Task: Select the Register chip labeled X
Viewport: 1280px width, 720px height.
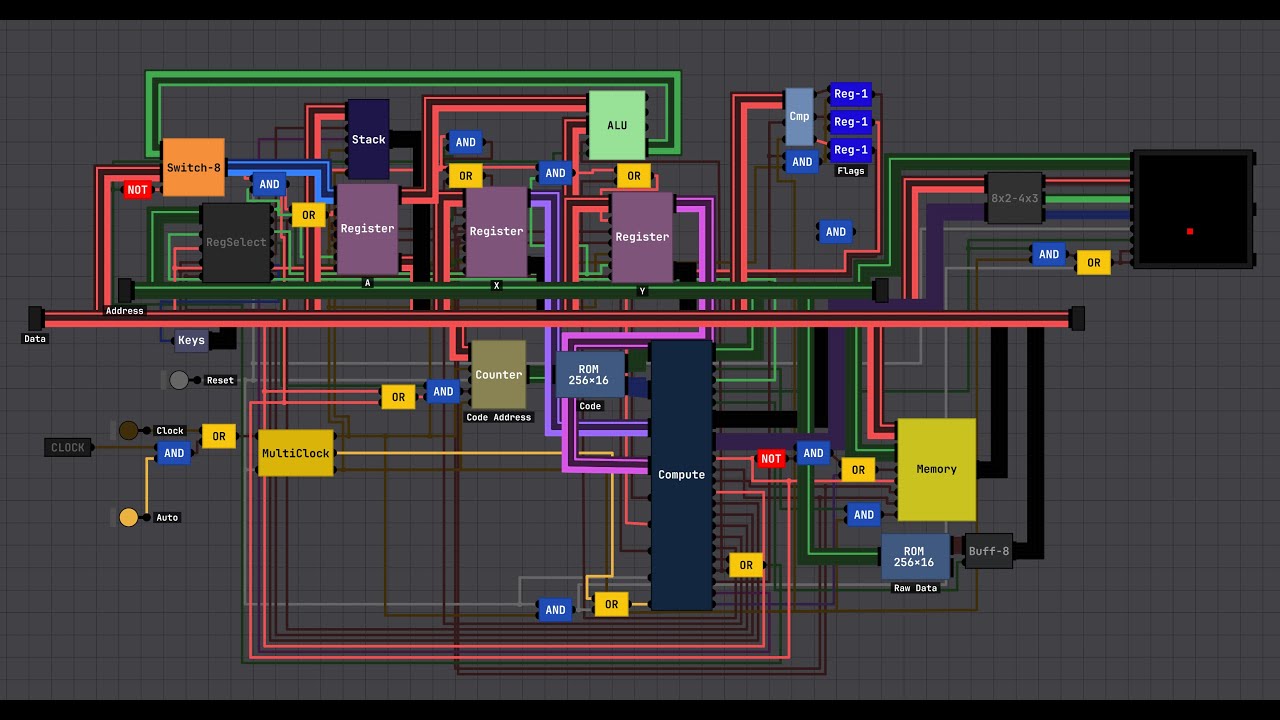Action: pyautogui.click(x=496, y=231)
